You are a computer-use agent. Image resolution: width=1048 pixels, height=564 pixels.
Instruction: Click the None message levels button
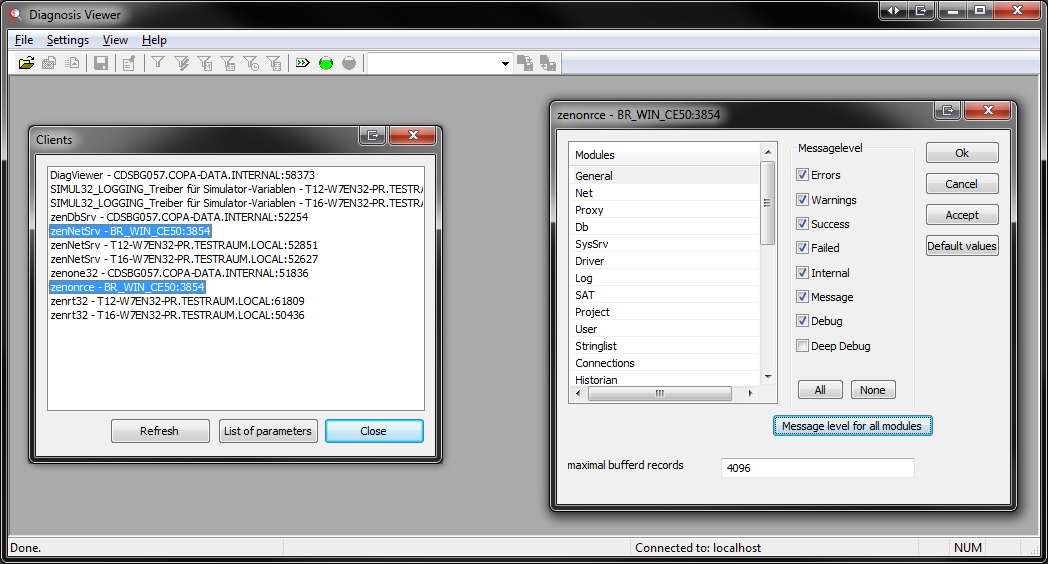click(873, 390)
